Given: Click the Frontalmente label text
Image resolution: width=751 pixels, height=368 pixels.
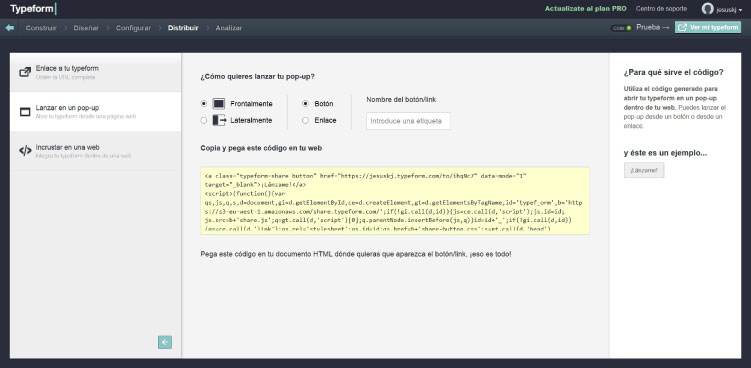Looking at the screenshot, I should click(x=251, y=104).
